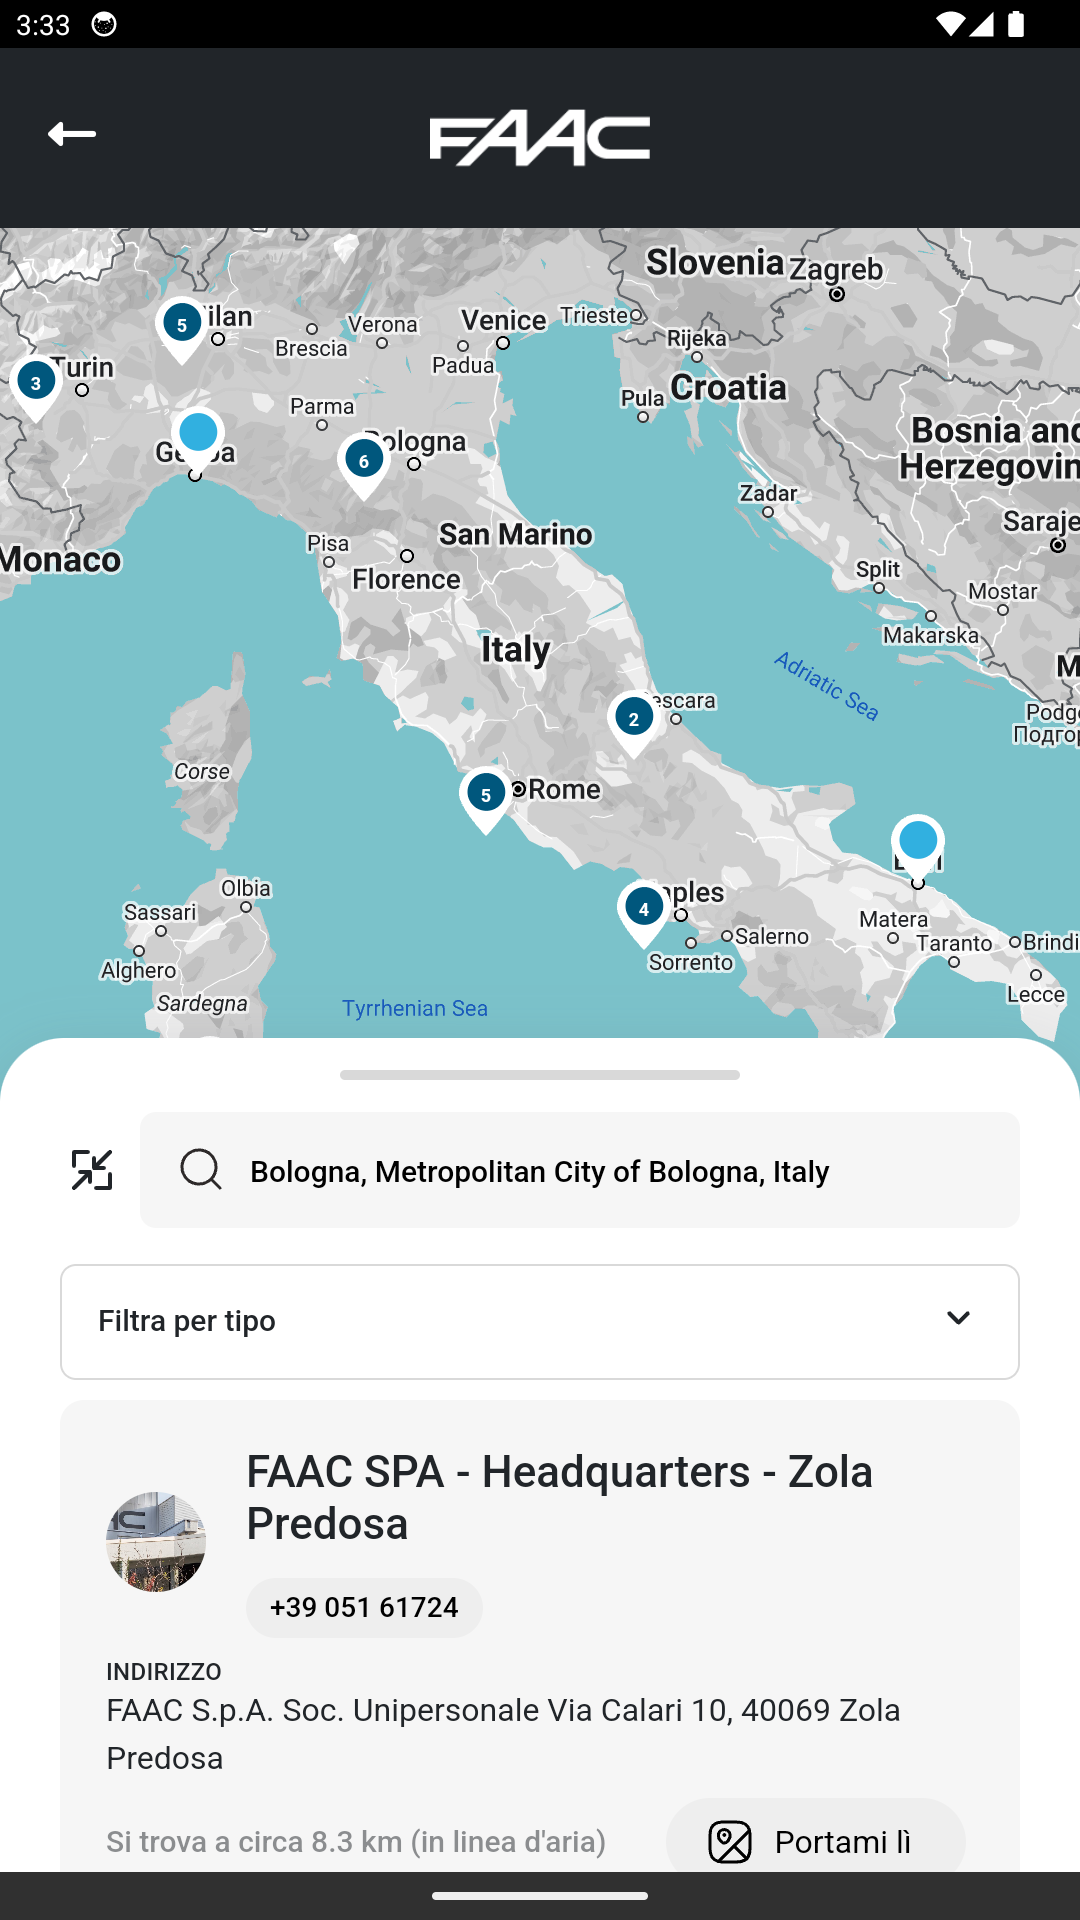The width and height of the screenshot is (1080, 1920).
Task: Select the cluster marker 3 near Turin
Action: point(36,384)
